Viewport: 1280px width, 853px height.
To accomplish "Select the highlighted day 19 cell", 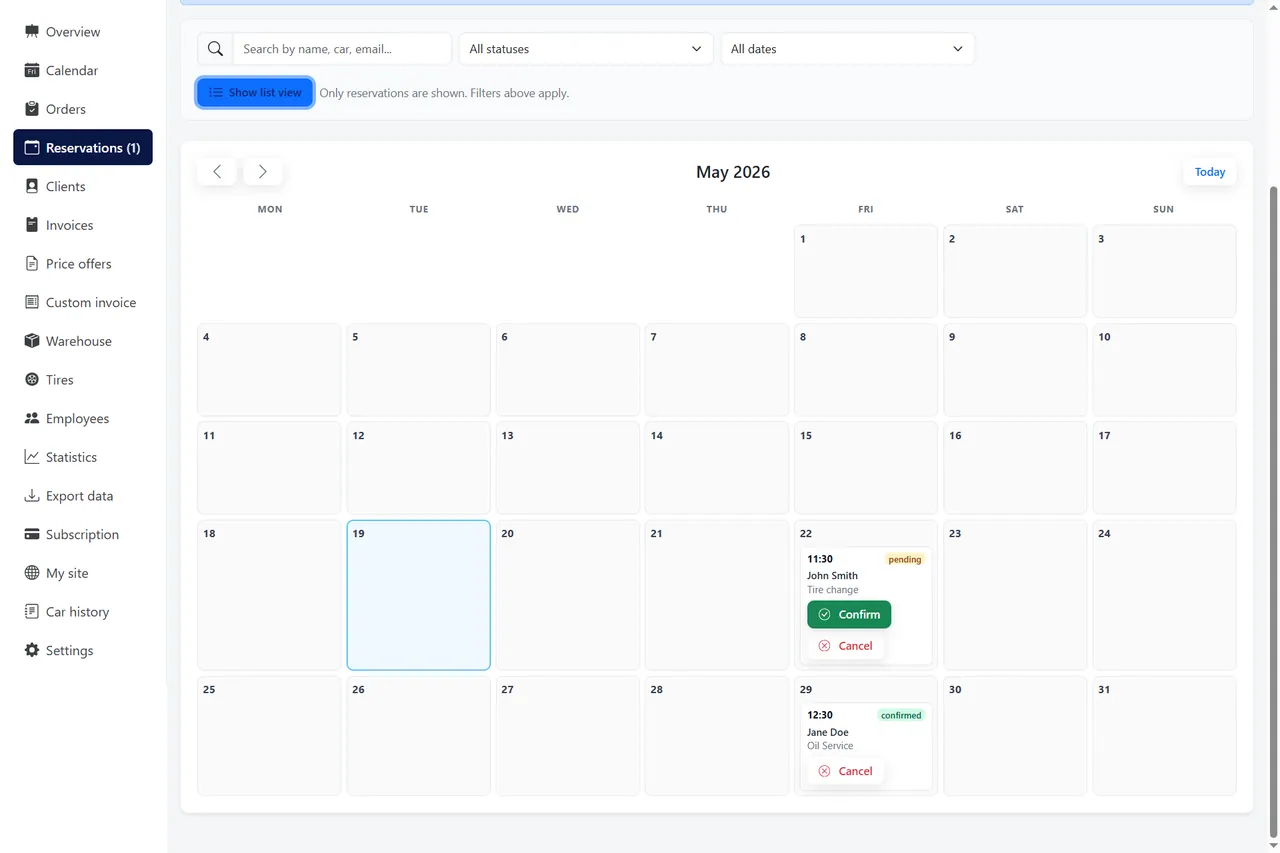I will click(x=418, y=594).
